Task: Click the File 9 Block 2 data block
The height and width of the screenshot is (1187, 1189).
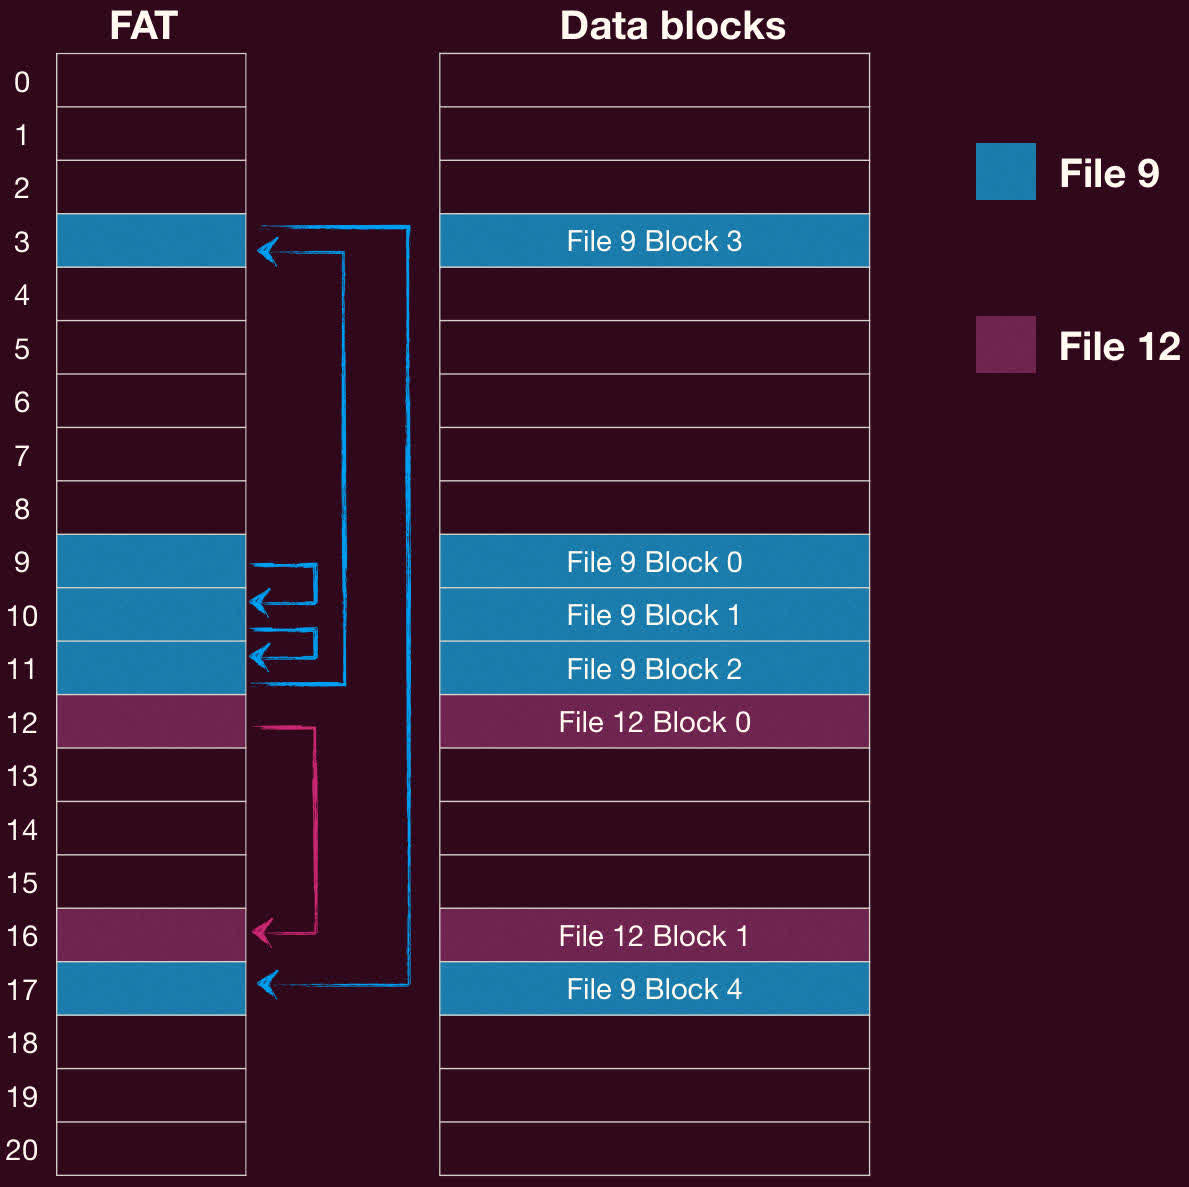Action: (654, 669)
